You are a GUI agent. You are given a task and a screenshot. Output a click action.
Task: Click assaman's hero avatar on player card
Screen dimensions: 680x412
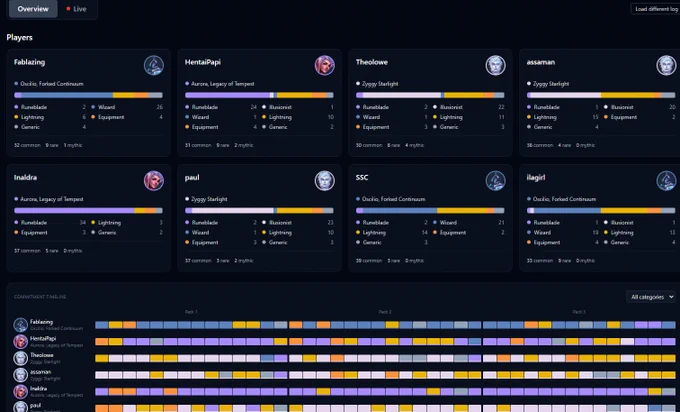[667, 65]
